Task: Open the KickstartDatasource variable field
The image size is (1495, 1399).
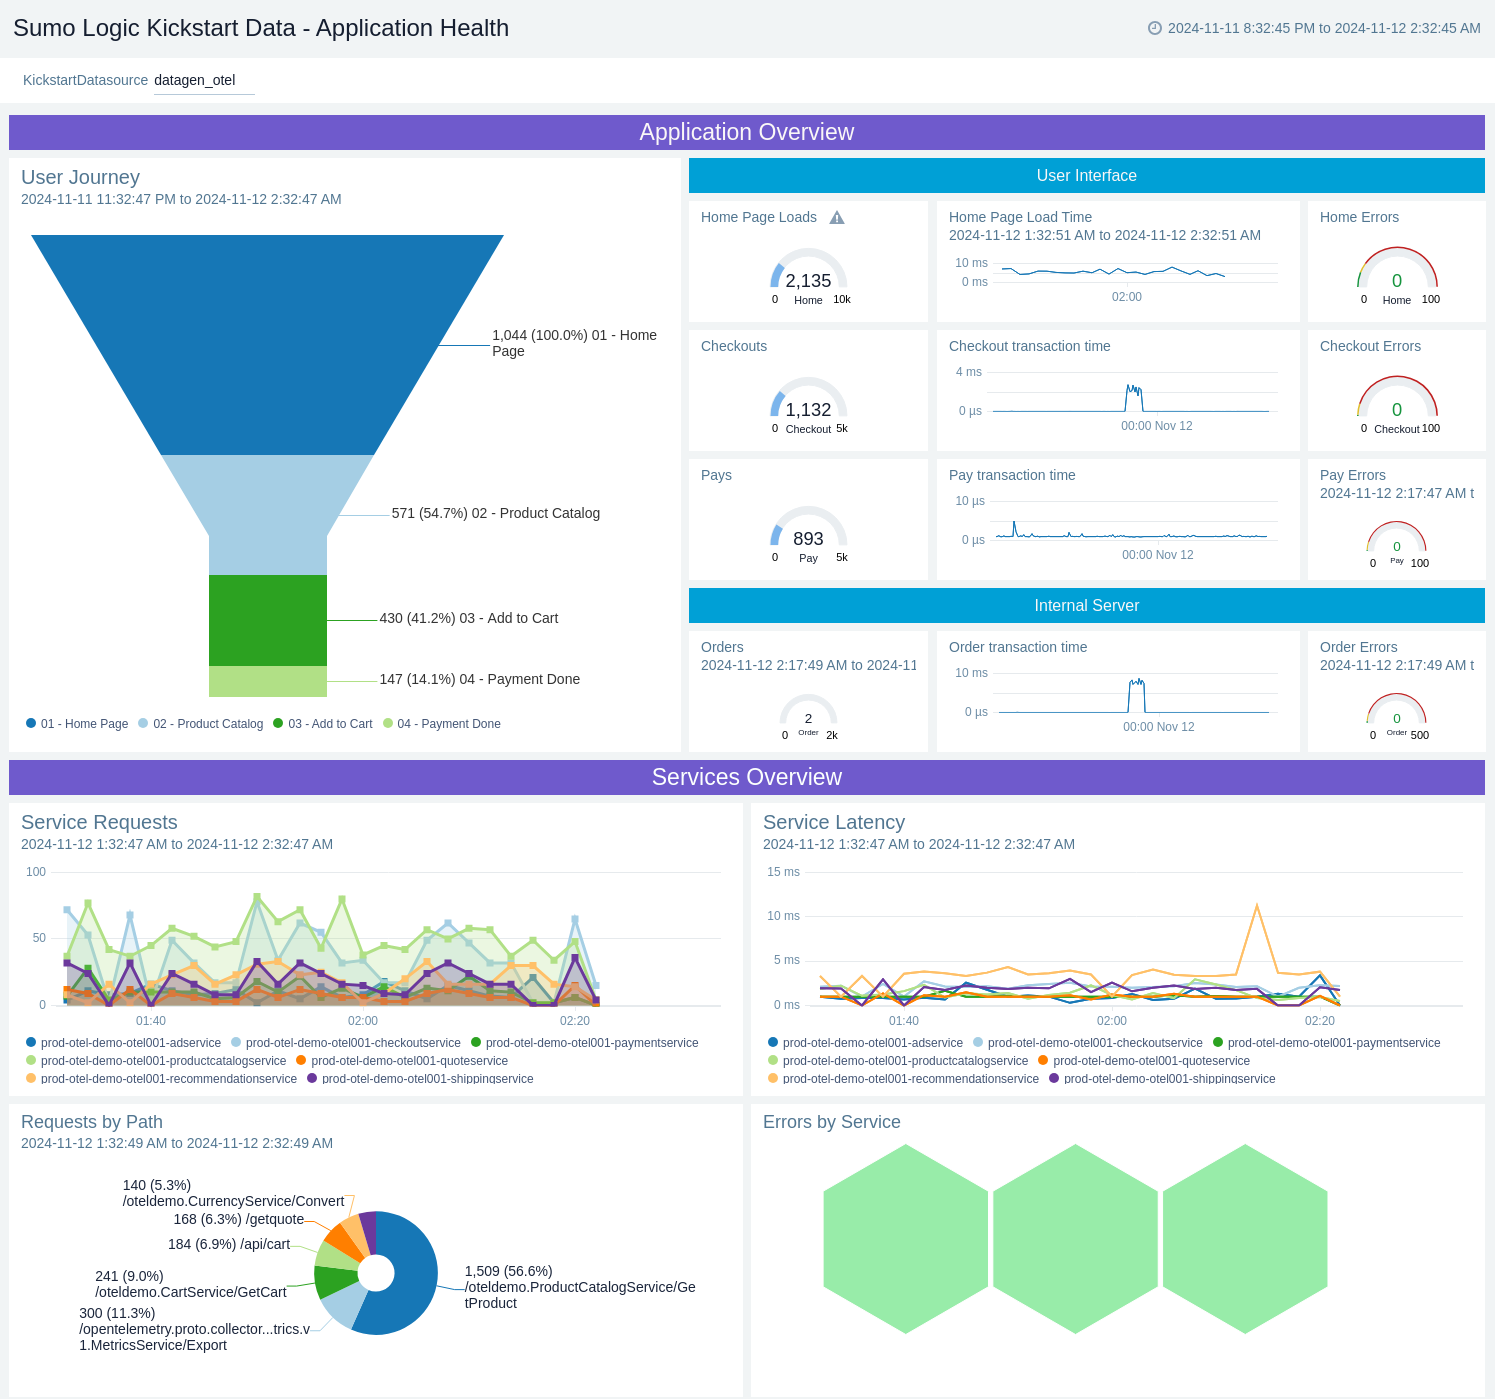Action: (x=204, y=81)
